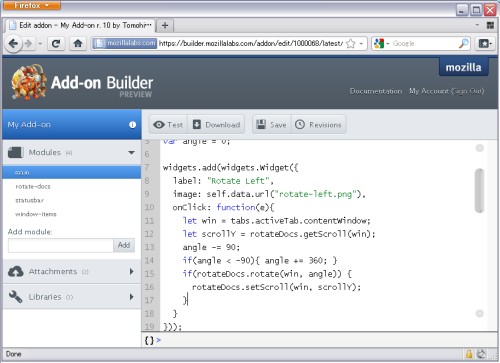Click the status bar padlock icon
This screenshot has height=363, width=500.
(x=469, y=354)
